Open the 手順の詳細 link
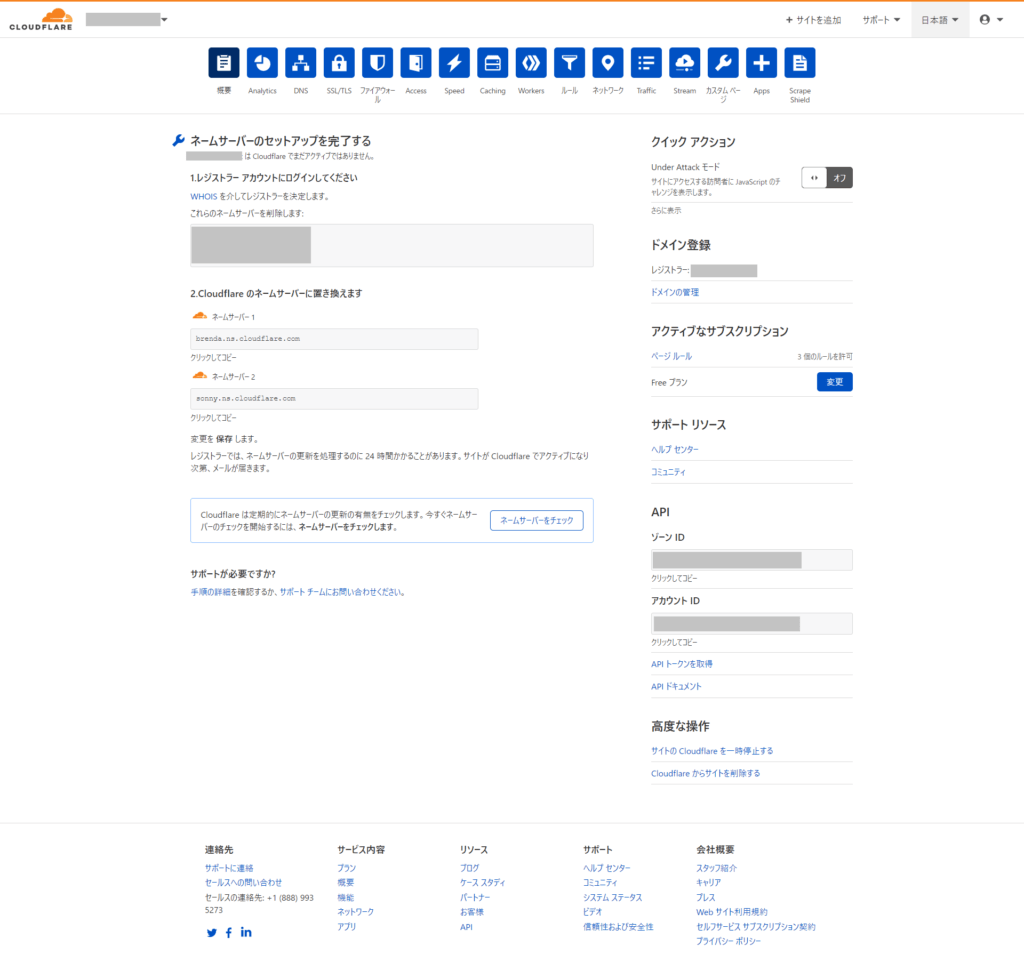Image resolution: width=1024 pixels, height=978 pixels. pos(210,592)
